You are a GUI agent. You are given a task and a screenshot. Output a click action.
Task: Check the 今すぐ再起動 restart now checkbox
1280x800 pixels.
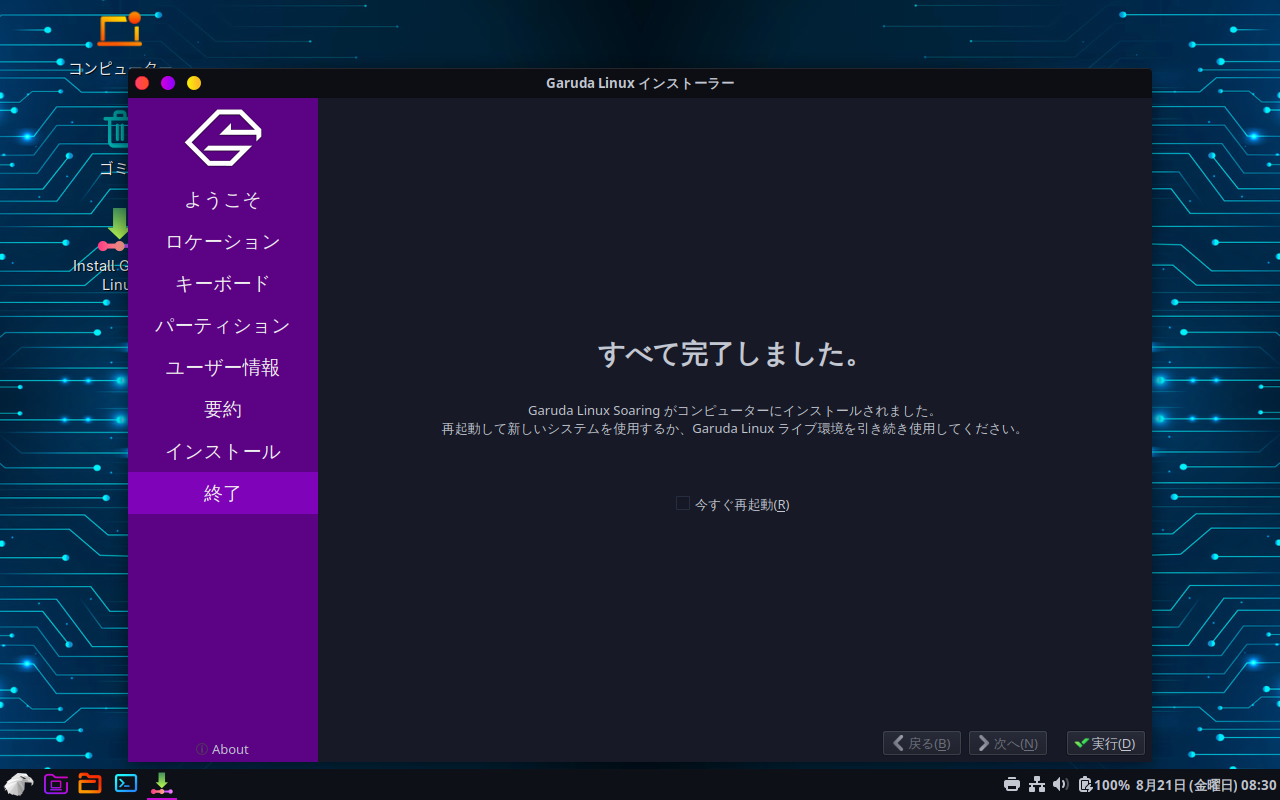click(683, 504)
